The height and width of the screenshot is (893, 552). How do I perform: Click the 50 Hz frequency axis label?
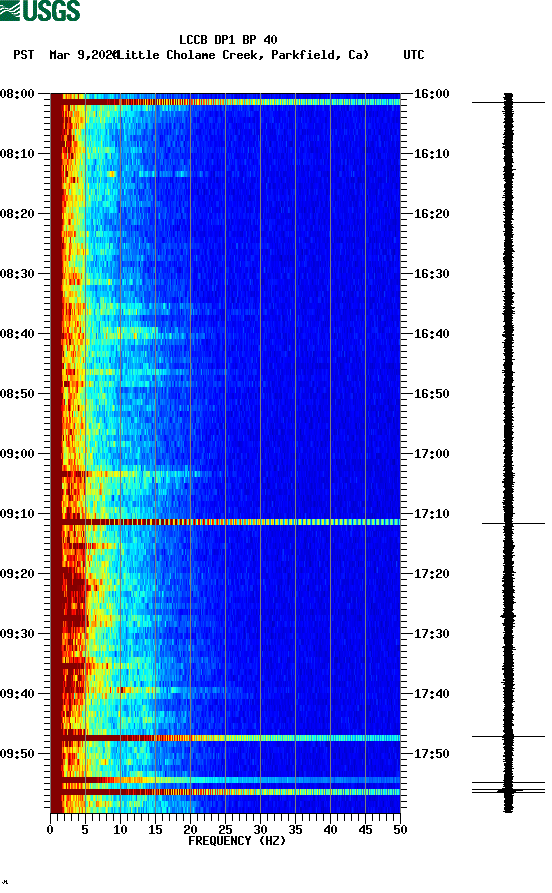(400, 830)
